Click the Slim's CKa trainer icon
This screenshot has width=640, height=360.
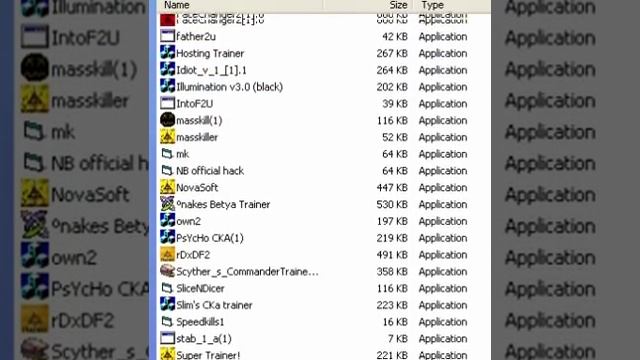coord(167,305)
